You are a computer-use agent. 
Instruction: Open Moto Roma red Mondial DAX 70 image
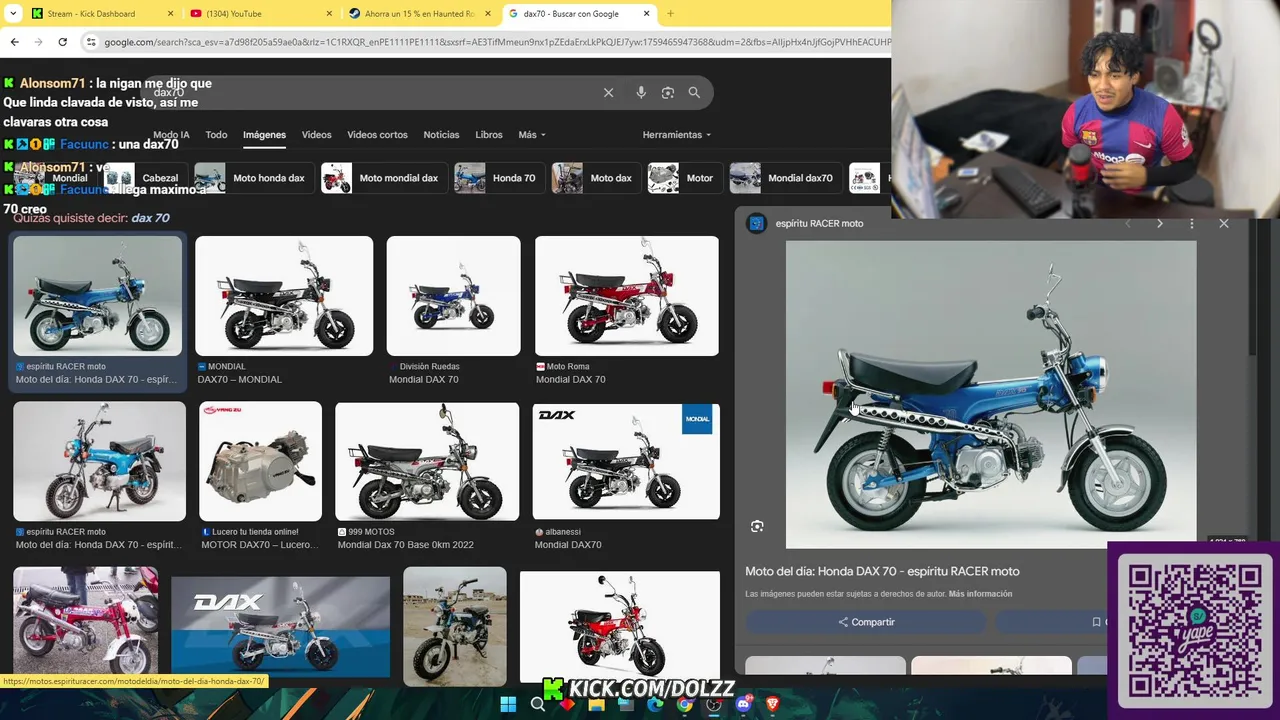click(x=627, y=296)
